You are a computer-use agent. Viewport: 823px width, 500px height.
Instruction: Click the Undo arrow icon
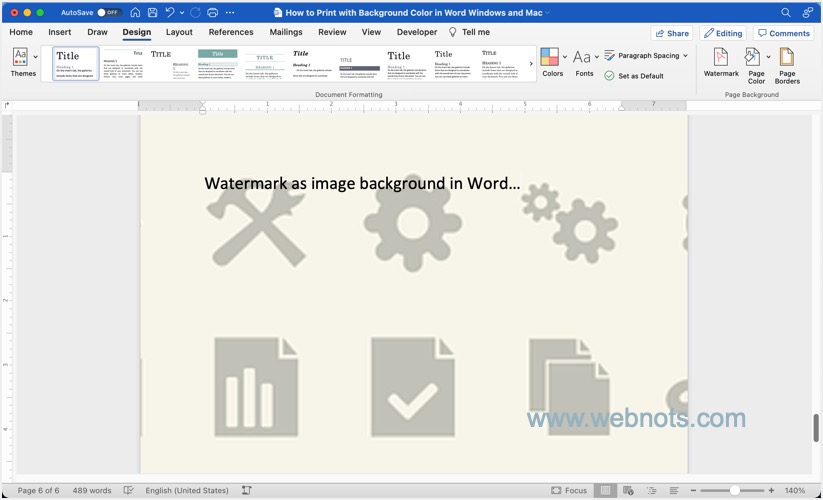171,13
